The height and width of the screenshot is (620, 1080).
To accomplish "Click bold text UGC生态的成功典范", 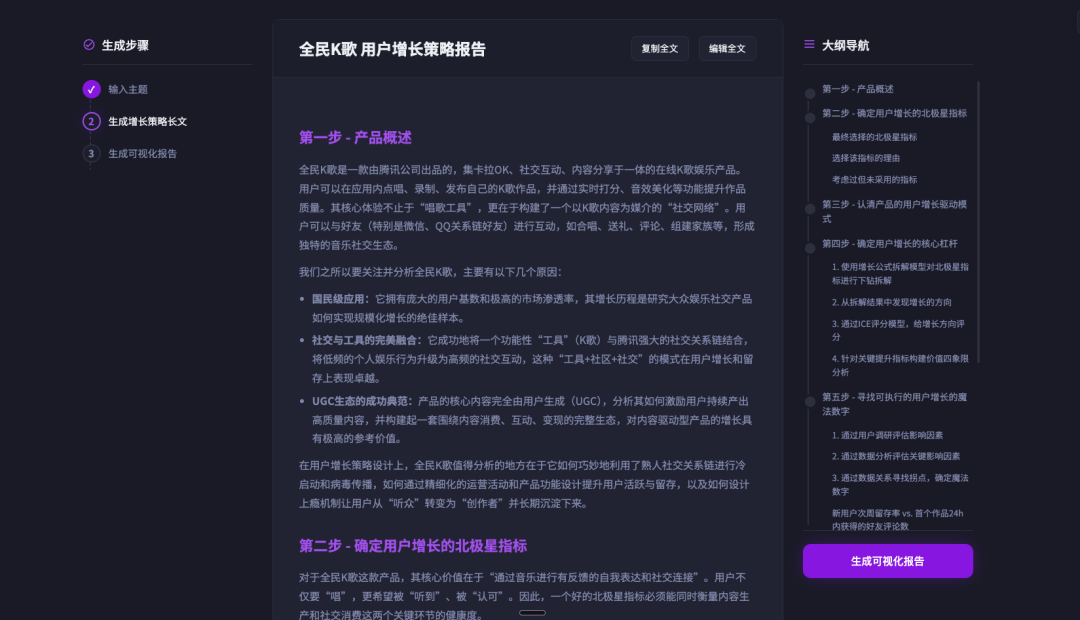I will click(x=362, y=401).
